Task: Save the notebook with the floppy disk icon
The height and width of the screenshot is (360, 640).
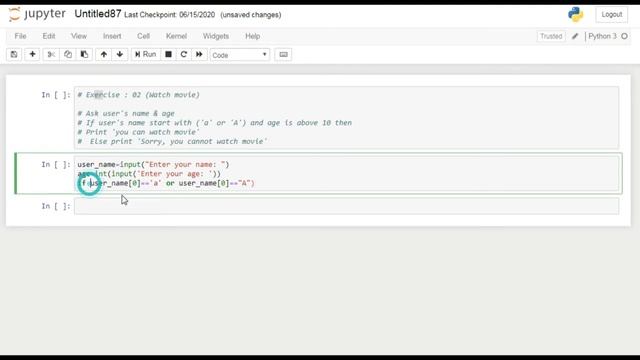Action: click(14, 54)
